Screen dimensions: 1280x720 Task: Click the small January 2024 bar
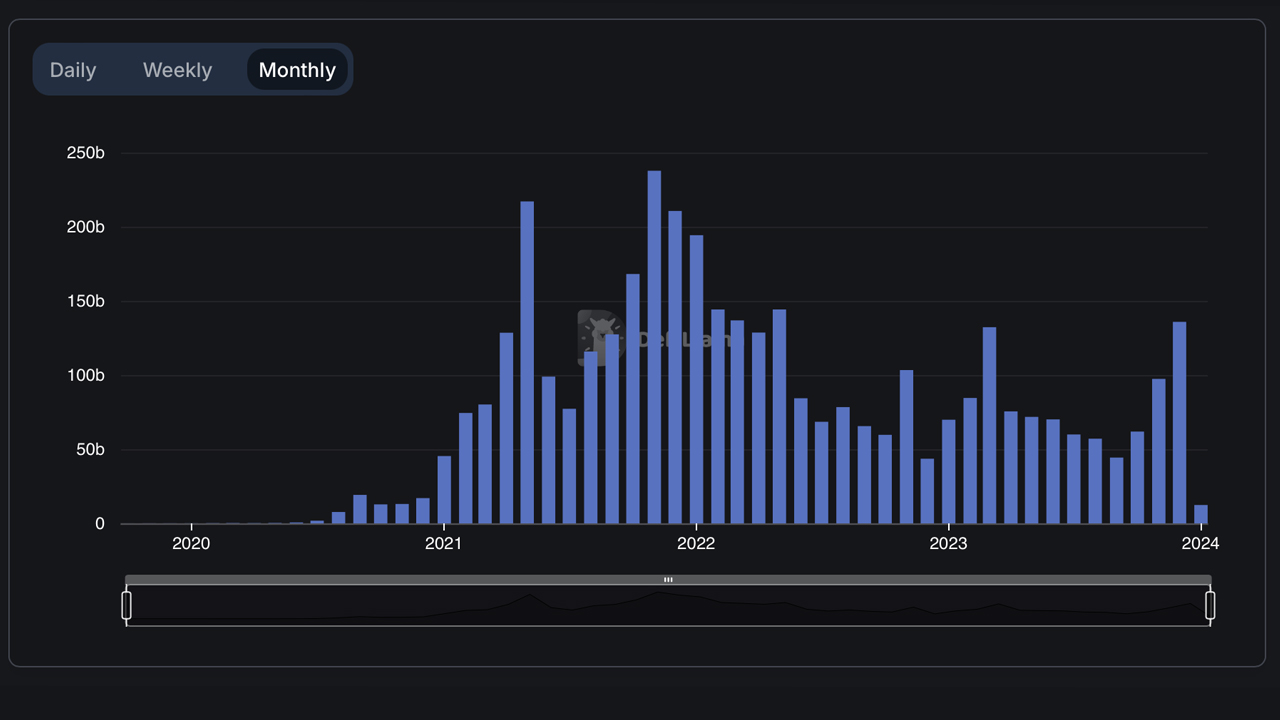[1201, 514]
